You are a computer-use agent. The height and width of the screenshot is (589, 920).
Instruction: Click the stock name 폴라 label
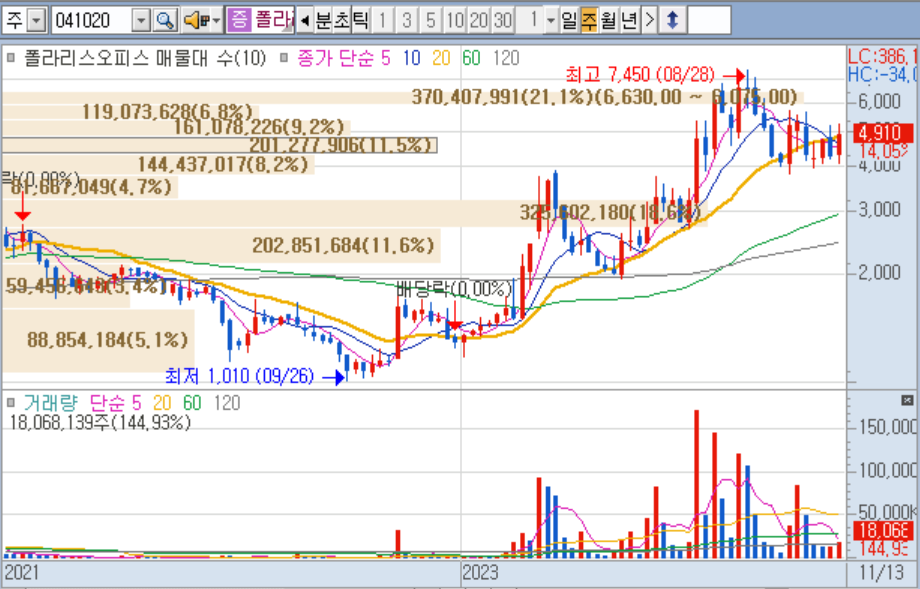tap(273, 21)
